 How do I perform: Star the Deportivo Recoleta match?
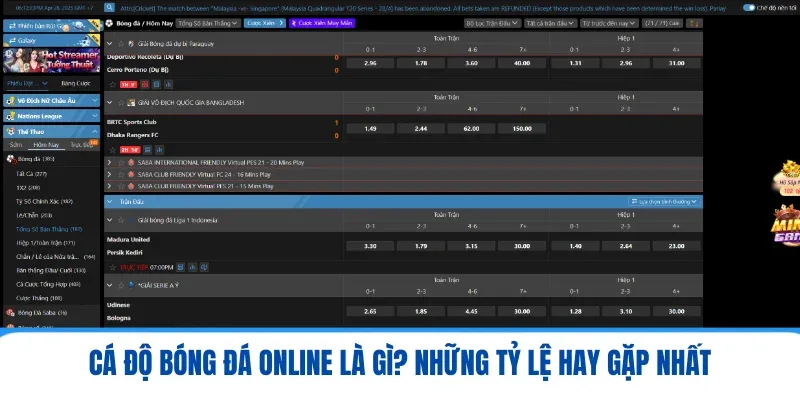113,85
